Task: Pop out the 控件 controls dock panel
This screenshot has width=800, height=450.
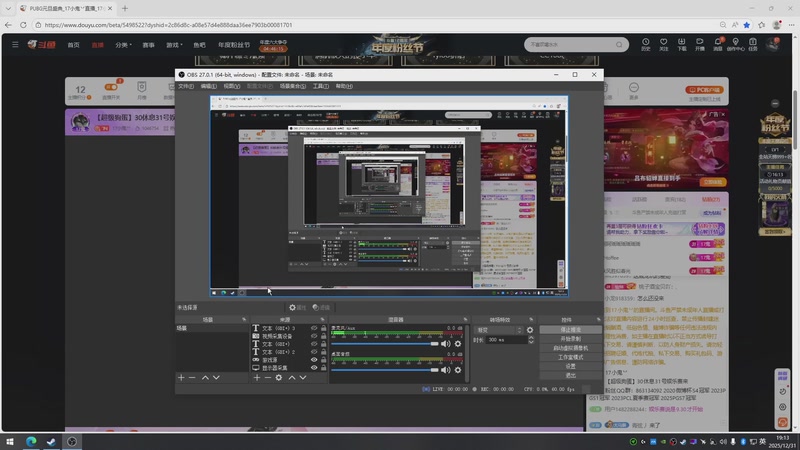Action: [x=598, y=319]
